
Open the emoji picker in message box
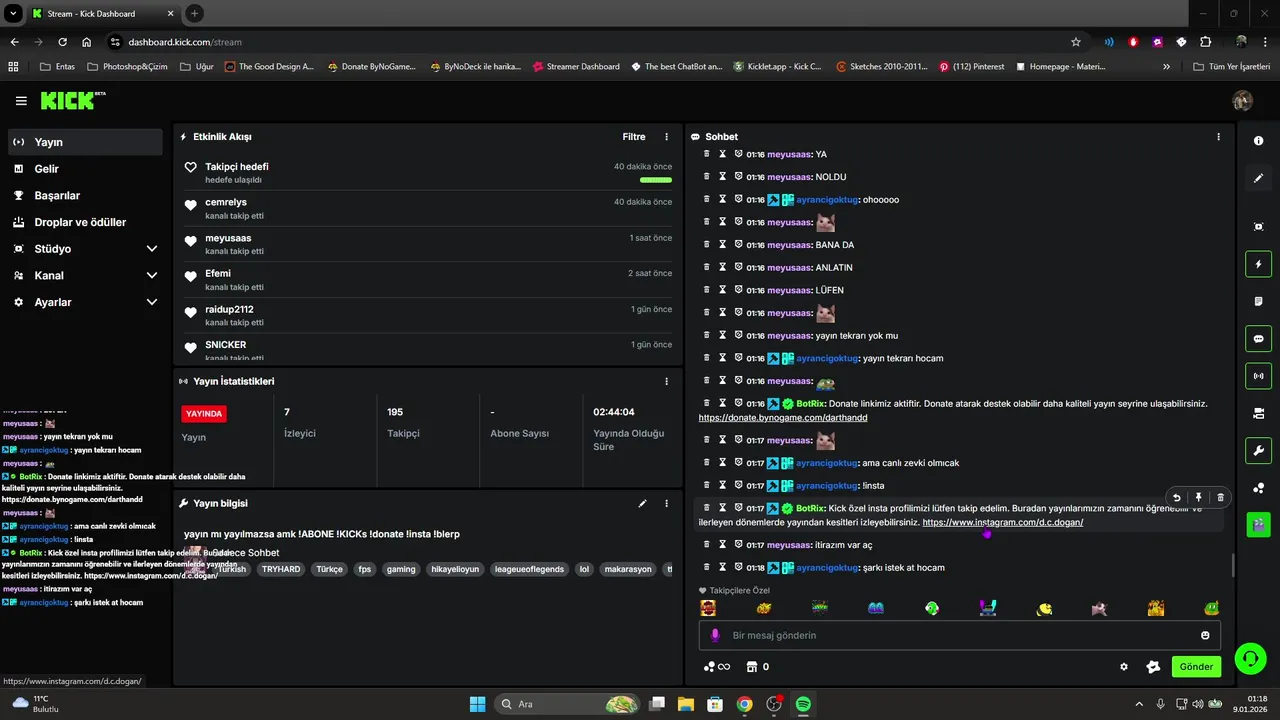pos(1205,635)
